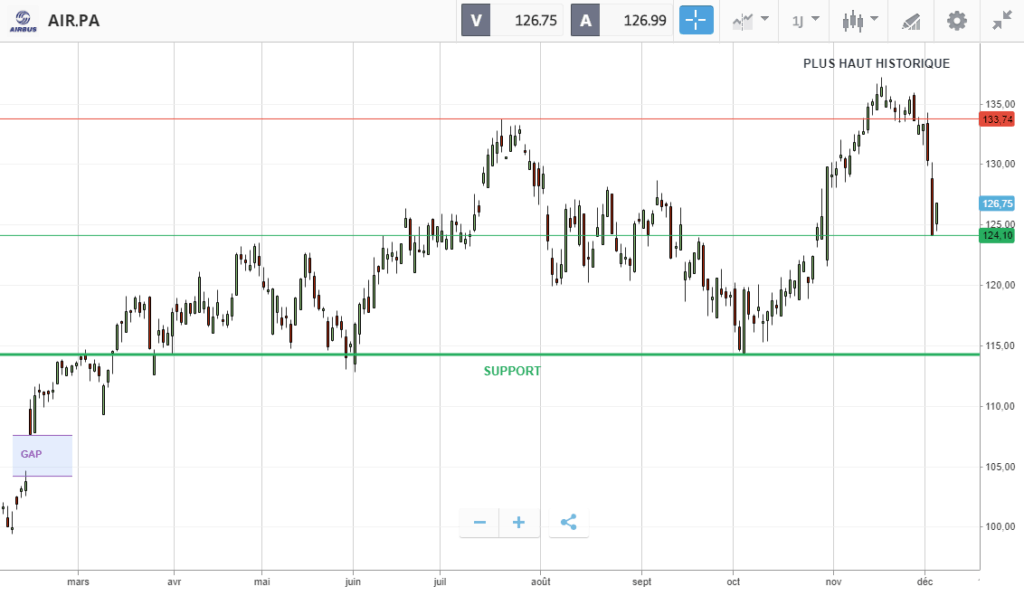The width and height of the screenshot is (1024, 596).
Task: Click the red 133,74 price label
Action: pos(997,119)
